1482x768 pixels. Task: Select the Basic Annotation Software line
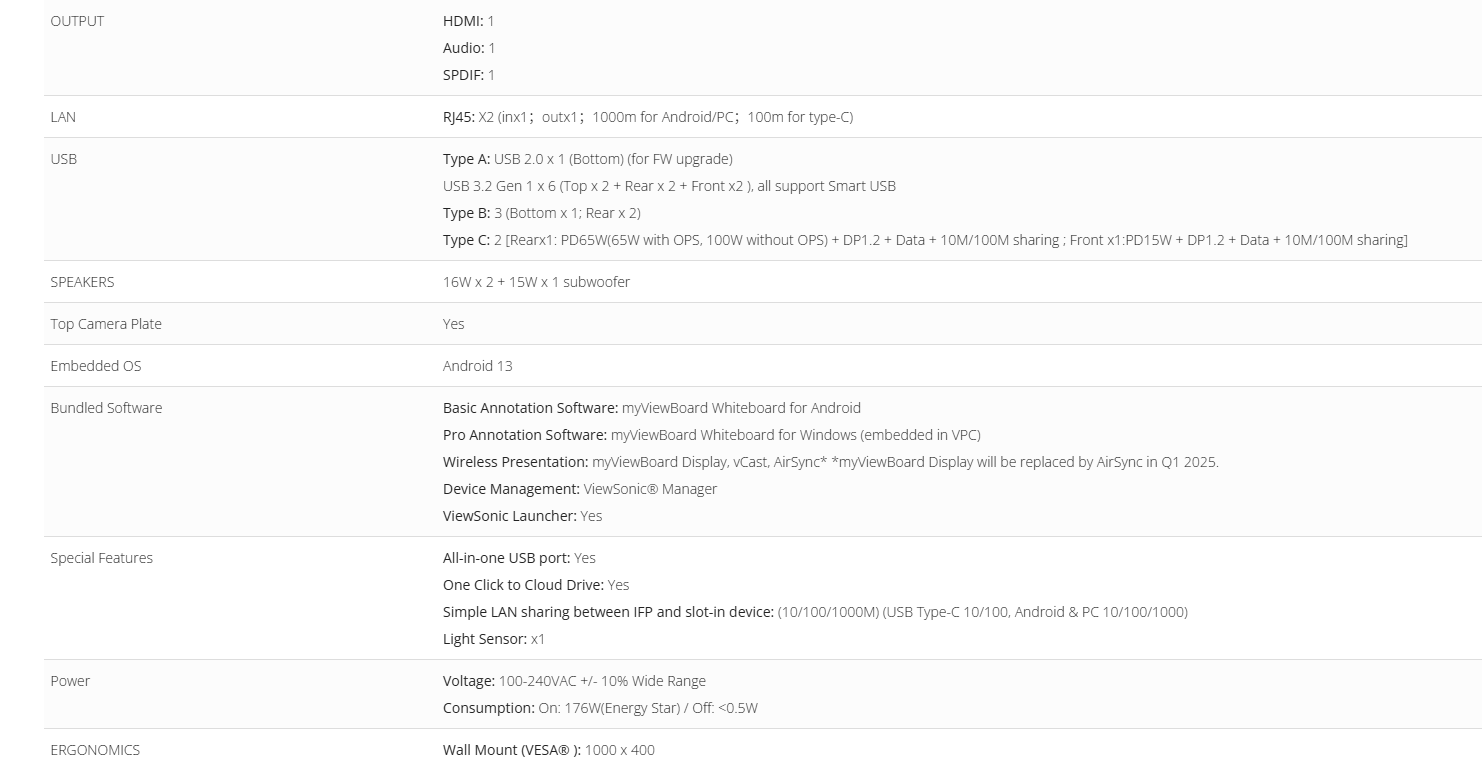coord(652,408)
